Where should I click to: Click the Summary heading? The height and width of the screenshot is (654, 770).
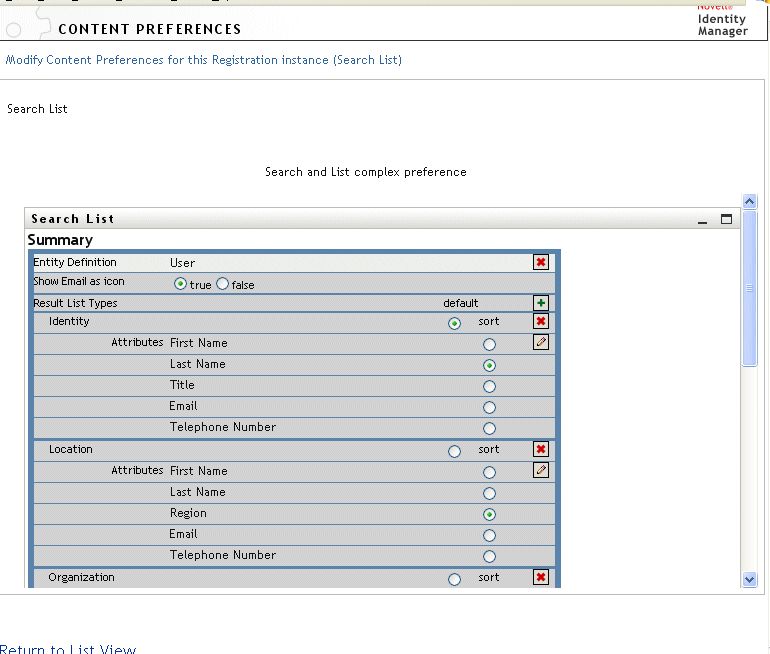(x=60, y=240)
